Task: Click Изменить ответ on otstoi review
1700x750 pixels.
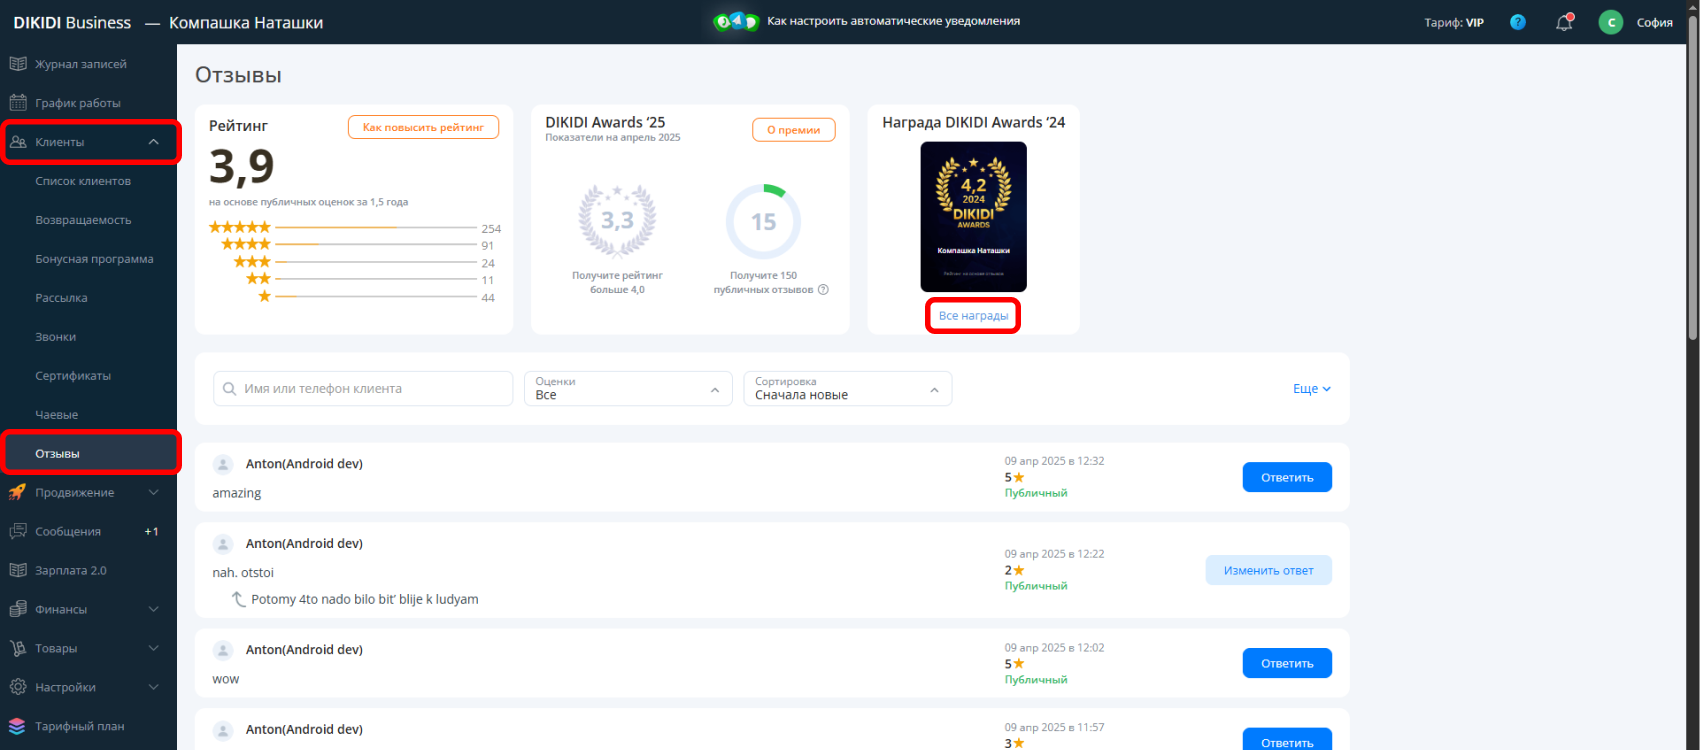Action: click(x=1268, y=570)
